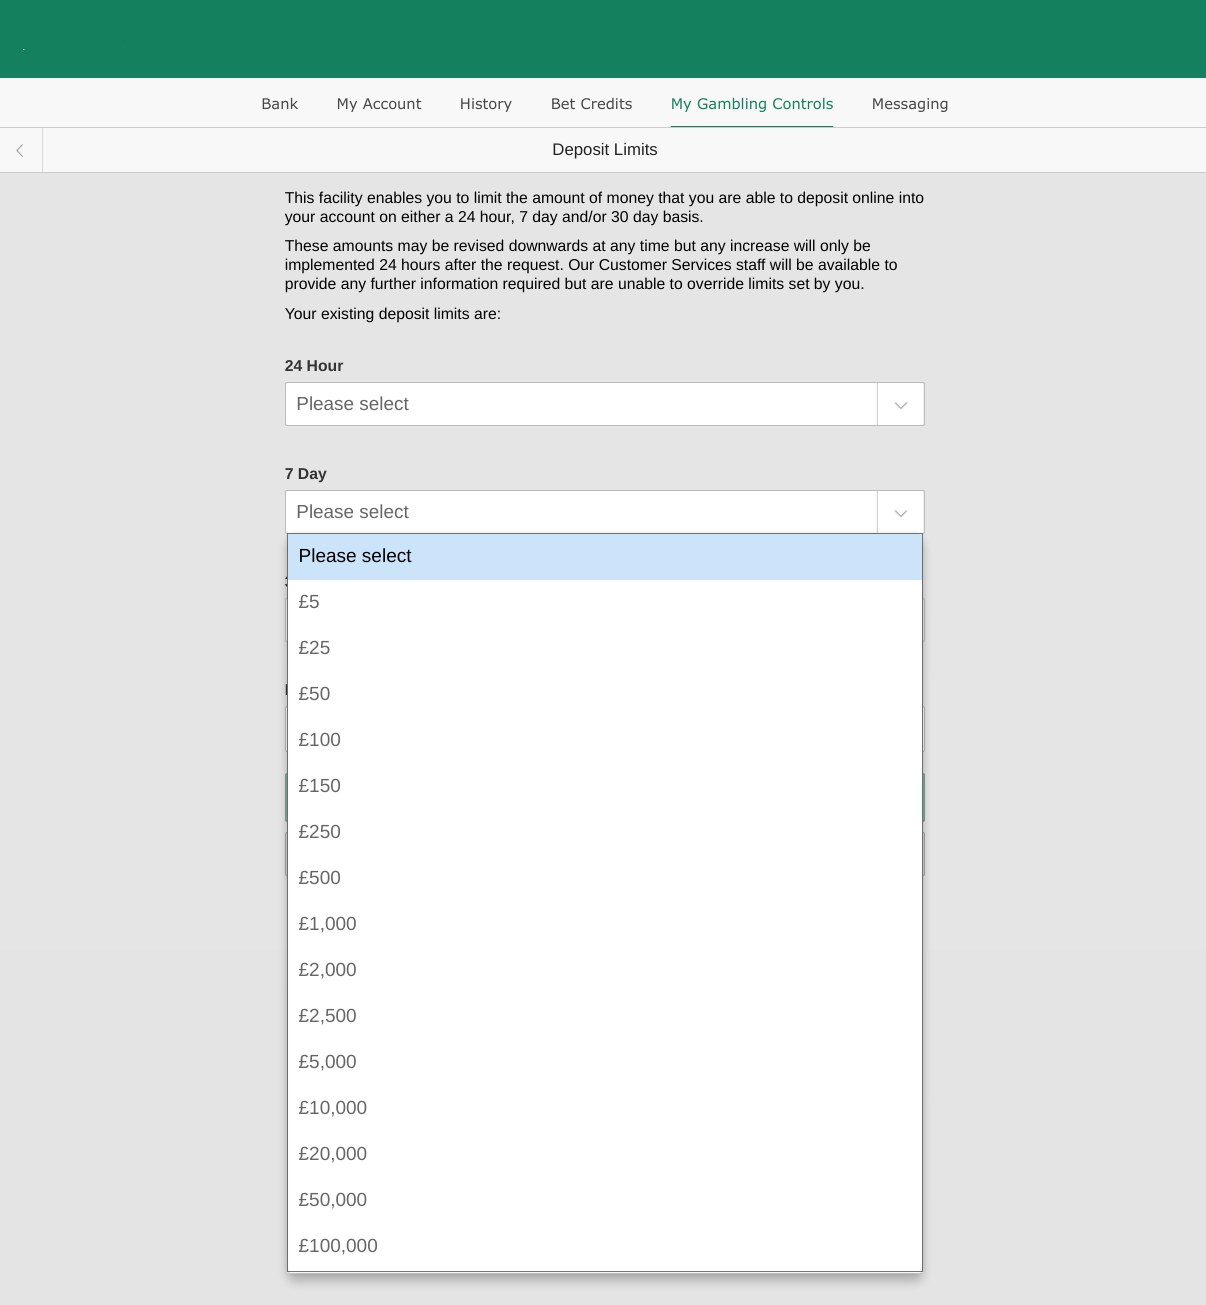Pick the £10,000 option
The image size is (1206, 1305).
(x=605, y=1108)
